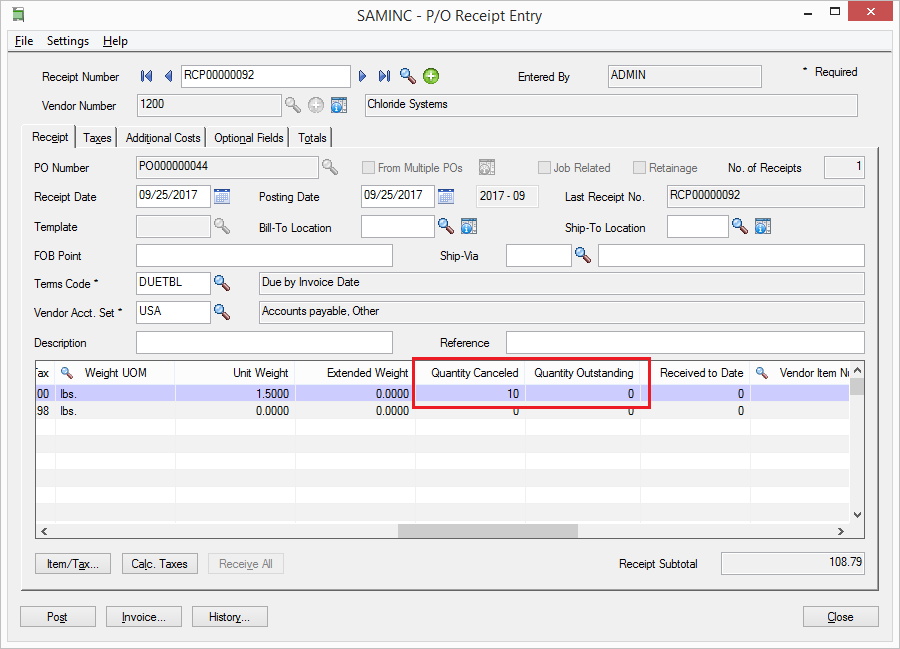Toggle the Job Related checkbox
The height and width of the screenshot is (649, 900).
545,168
